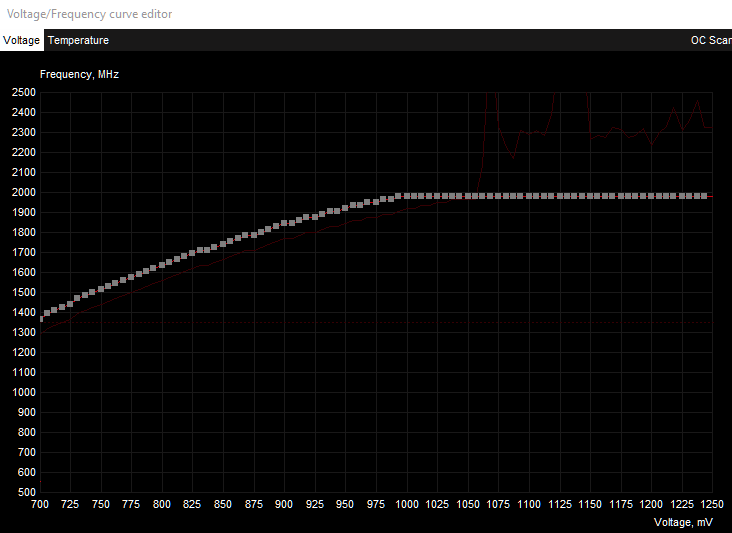
Task: Select the leftmost curve point at 700 mV
Action: [x=41, y=319]
